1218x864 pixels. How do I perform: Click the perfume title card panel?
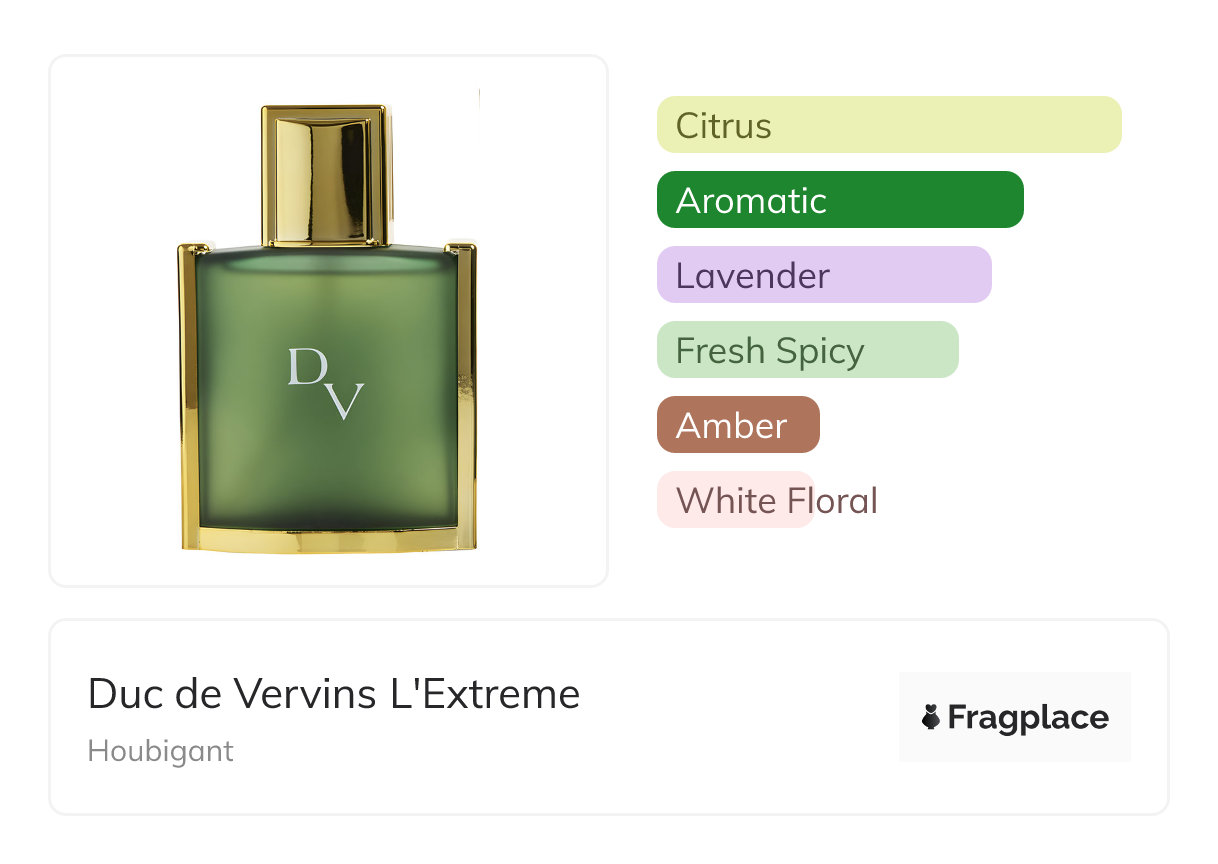609,717
